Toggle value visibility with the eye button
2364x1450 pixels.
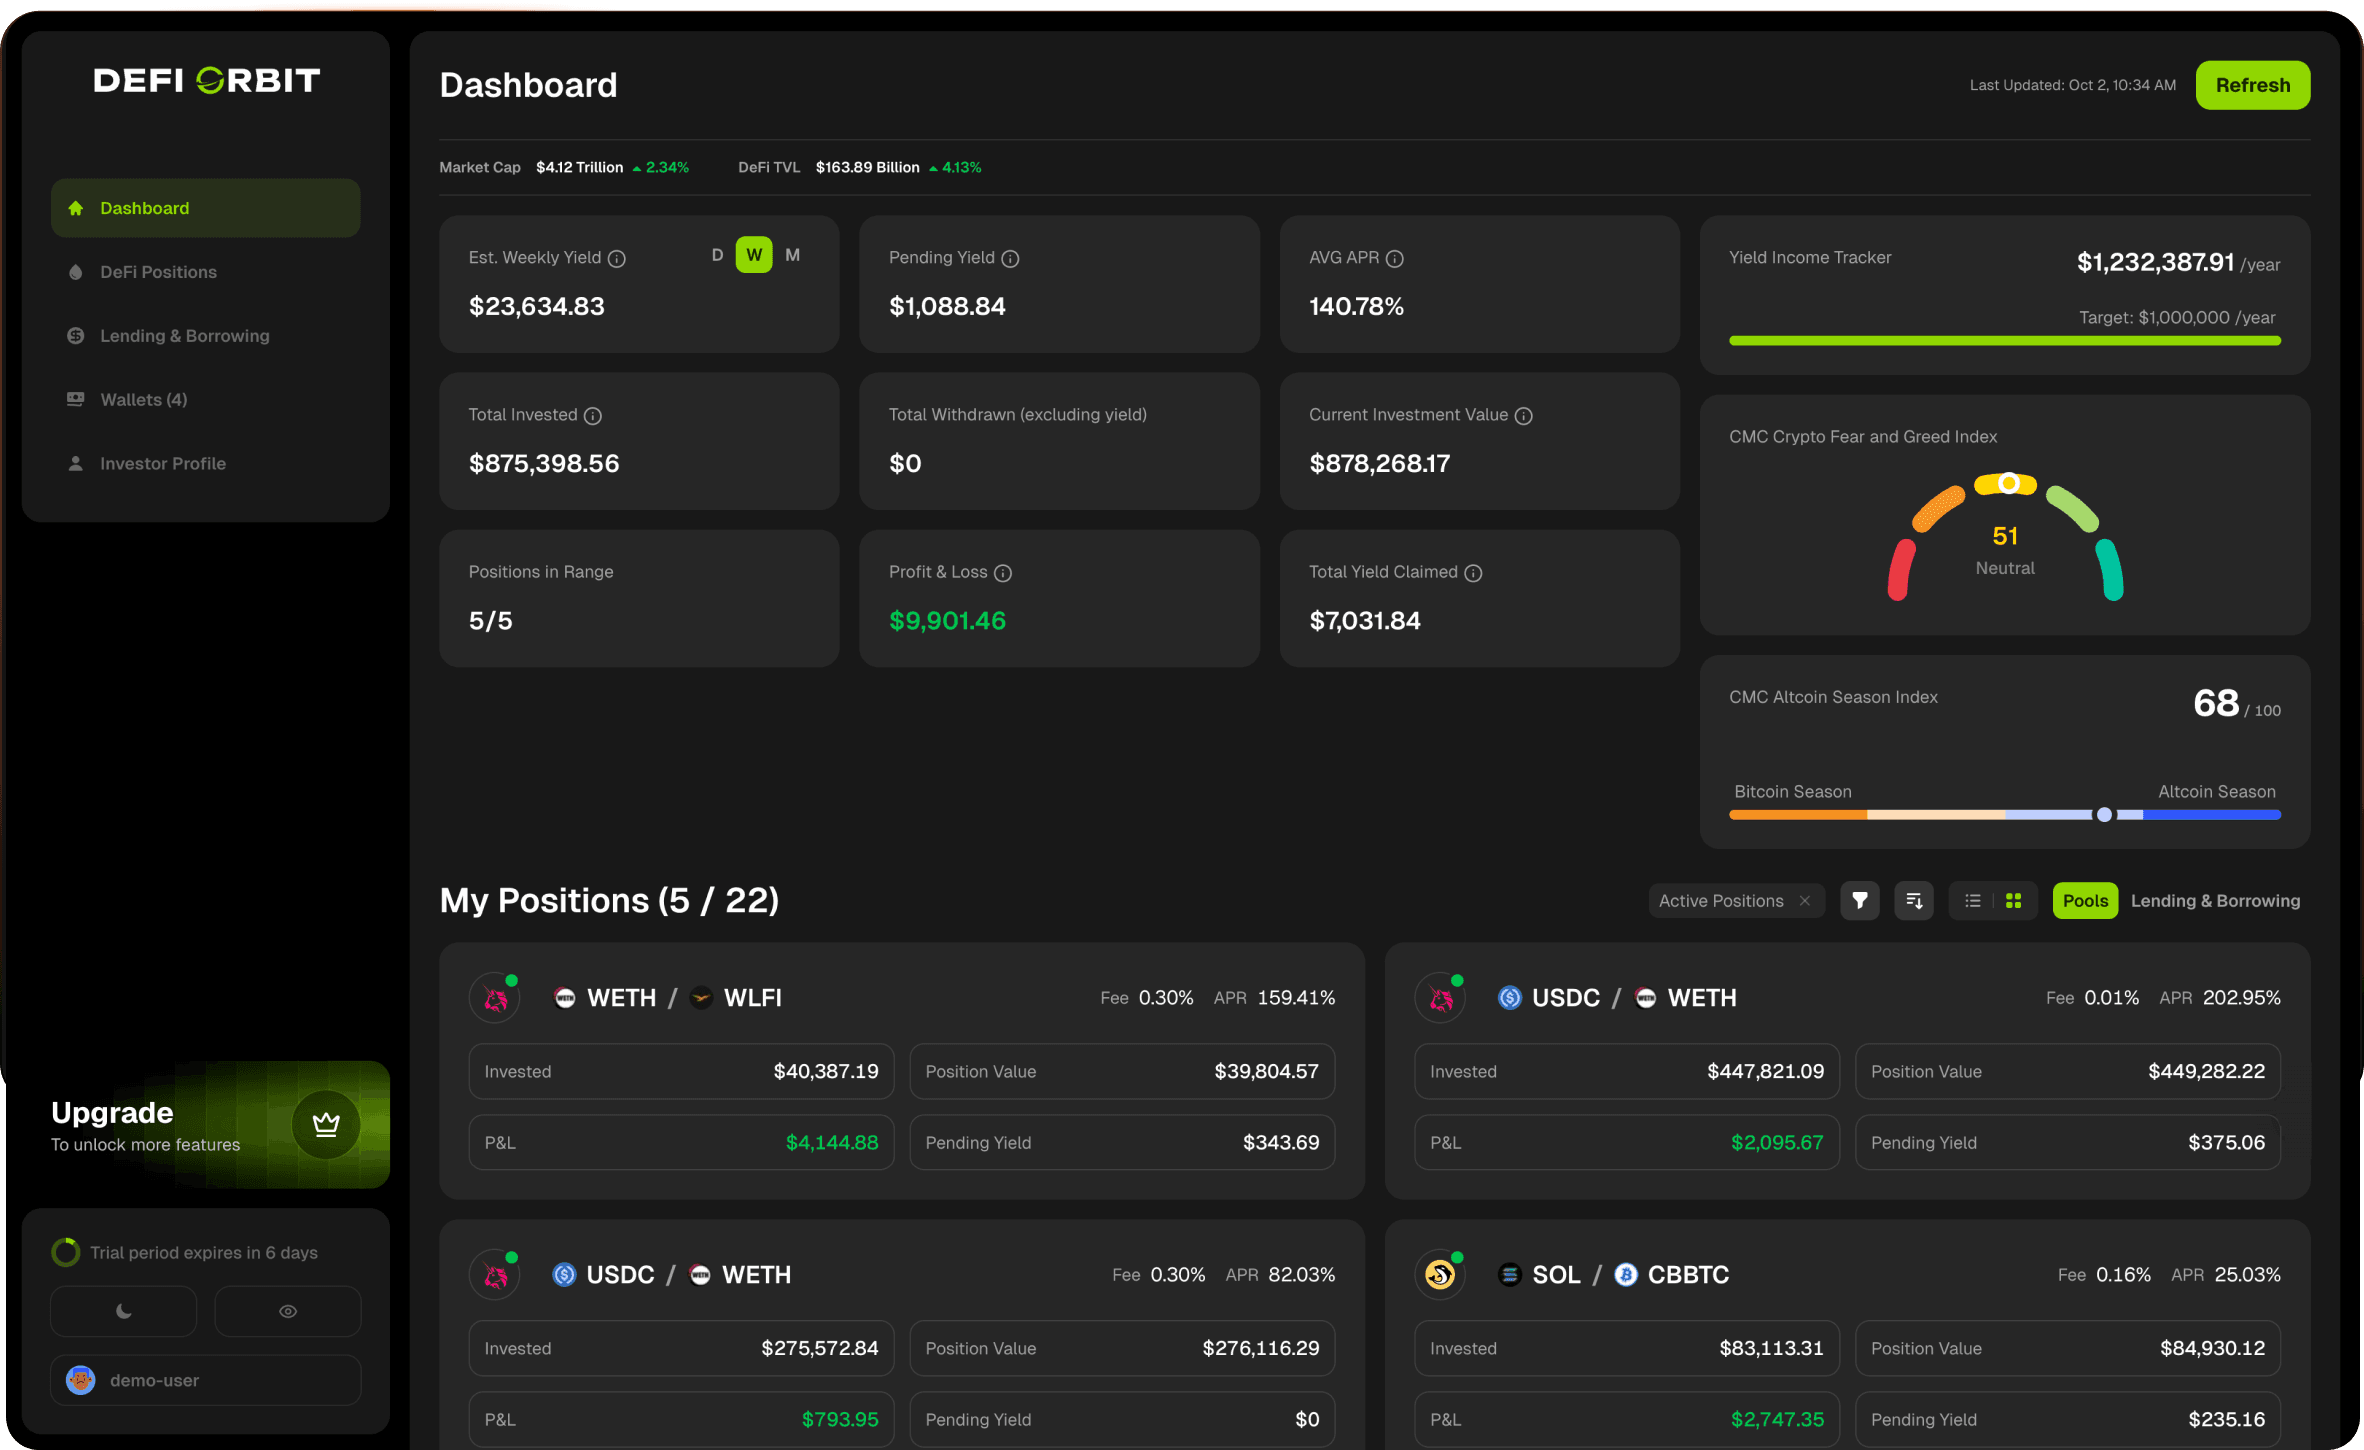click(x=287, y=1310)
